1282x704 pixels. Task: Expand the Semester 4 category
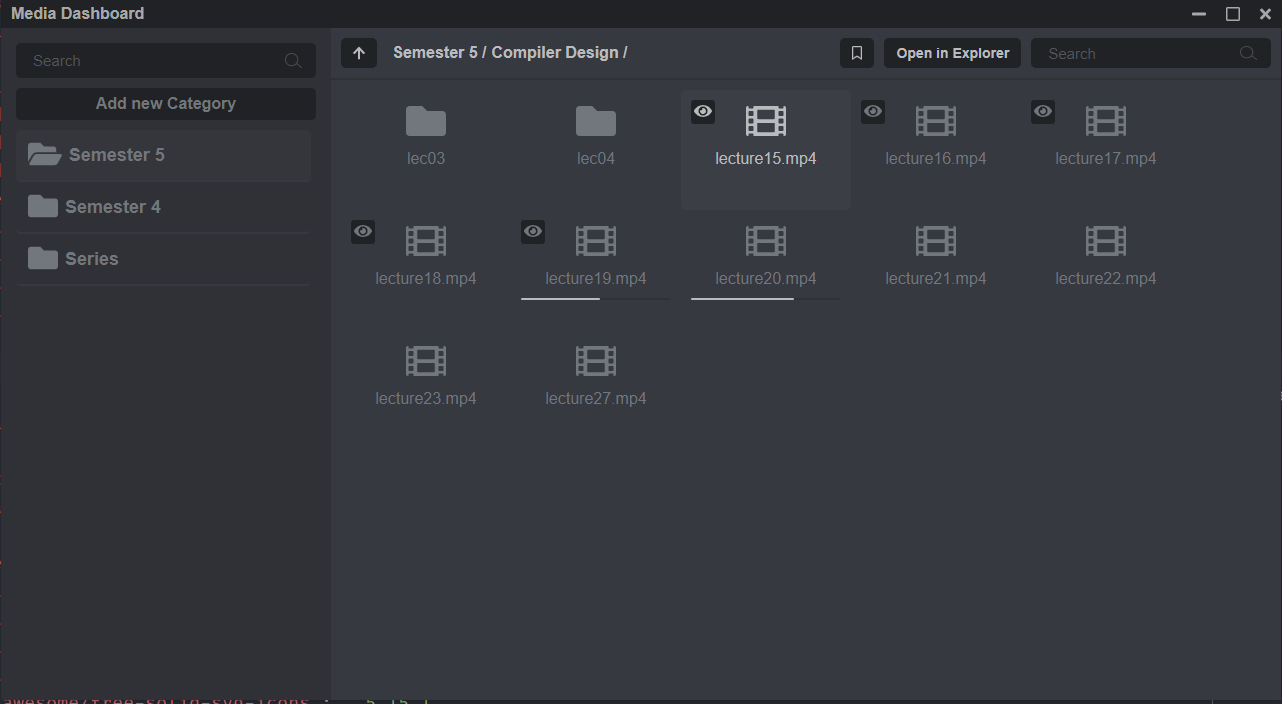pos(112,207)
